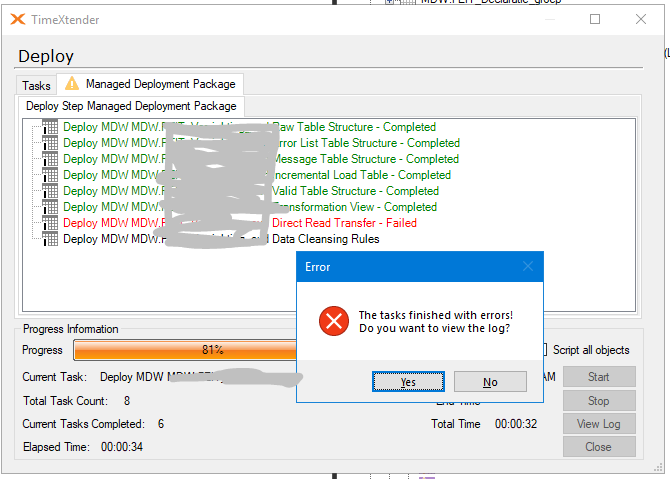Click the Elapsed Time value 00:00:34
Image resolution: width=670 pixels, height=479 pixels.
pos(122,447)
